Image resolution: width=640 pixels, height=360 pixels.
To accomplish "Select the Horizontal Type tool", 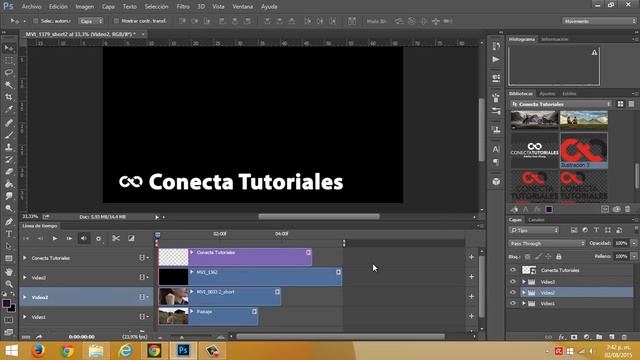I will [9, 234].
